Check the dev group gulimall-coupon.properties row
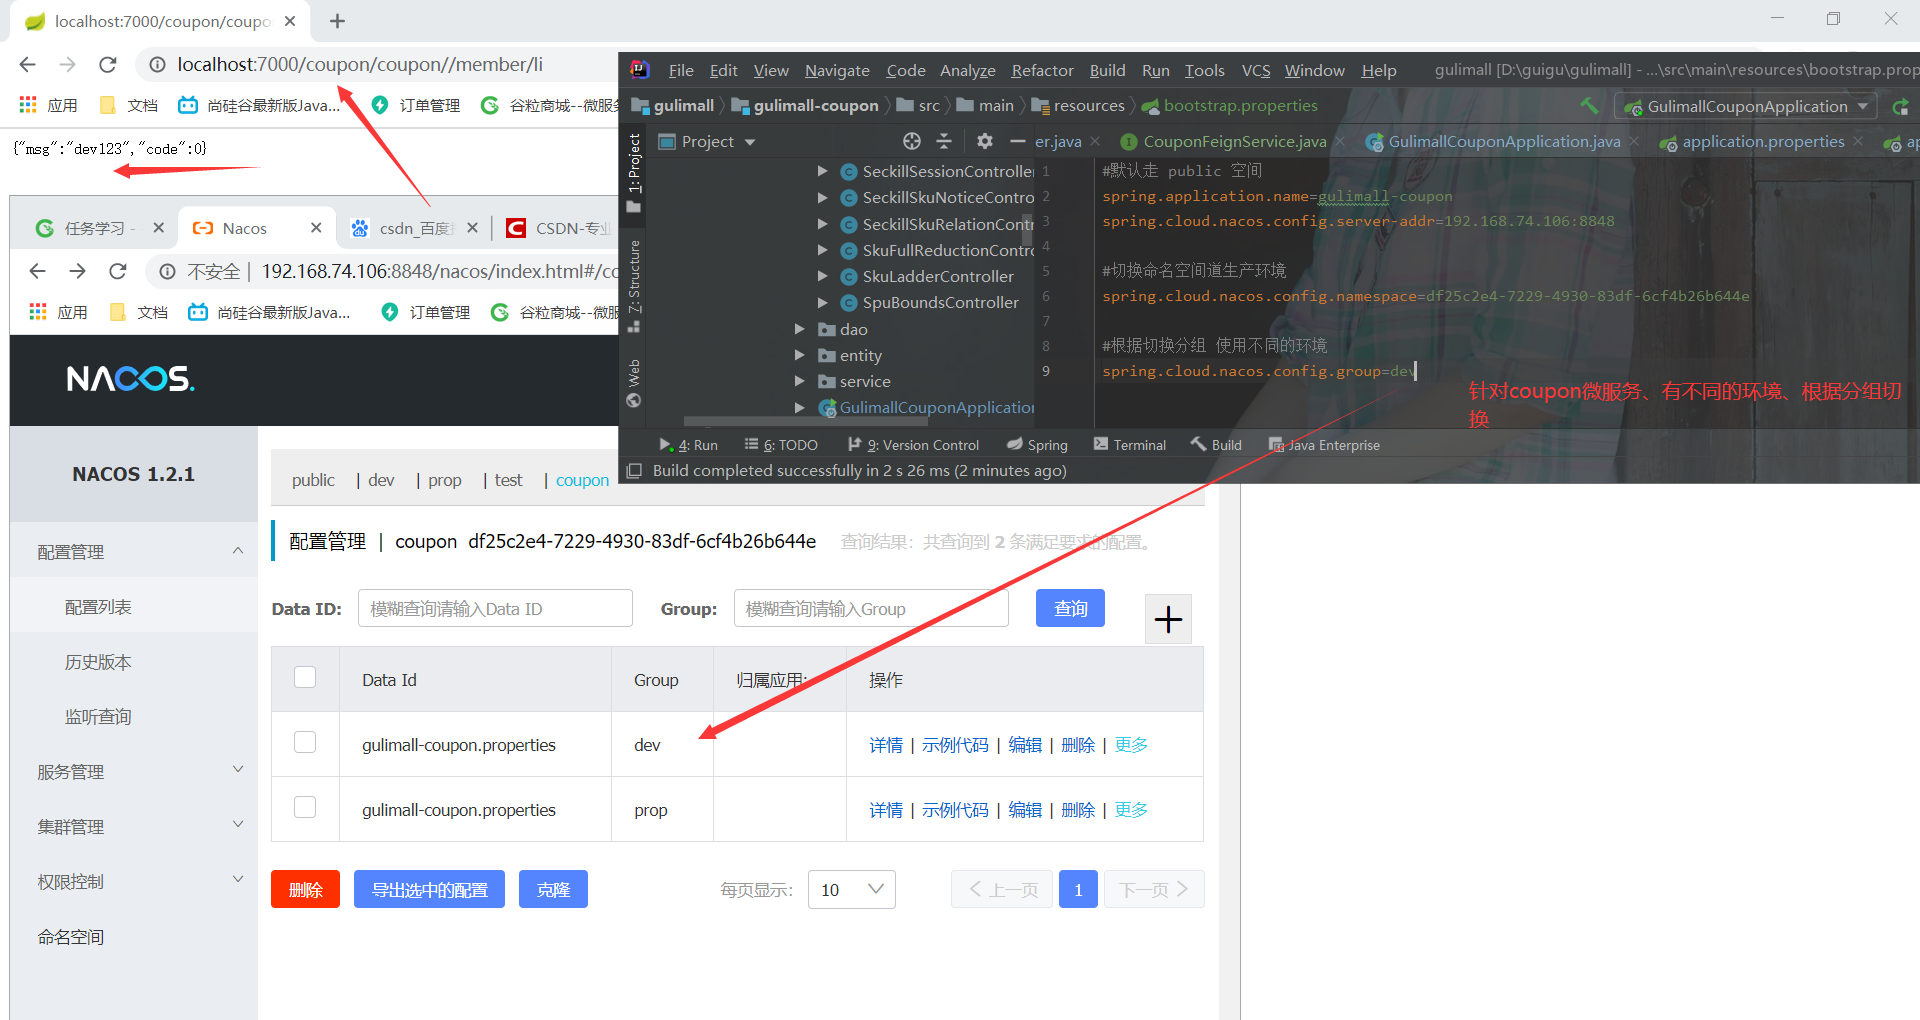The width and height of the screenshot is (1920, 1020). point(305,742)
